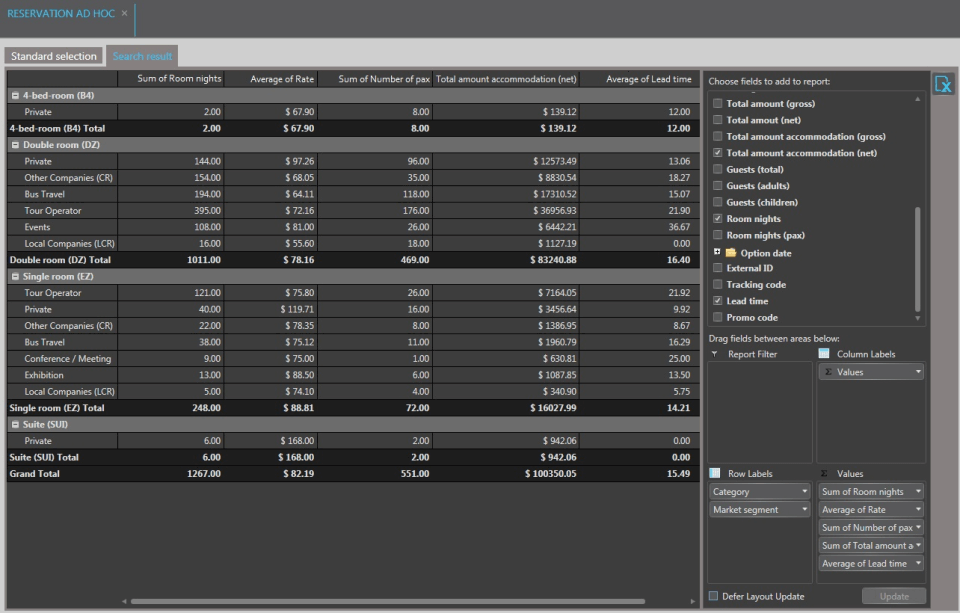Expand the Option date folder
The width and height of the screenshot is (960, 613).
pos(717,253)
